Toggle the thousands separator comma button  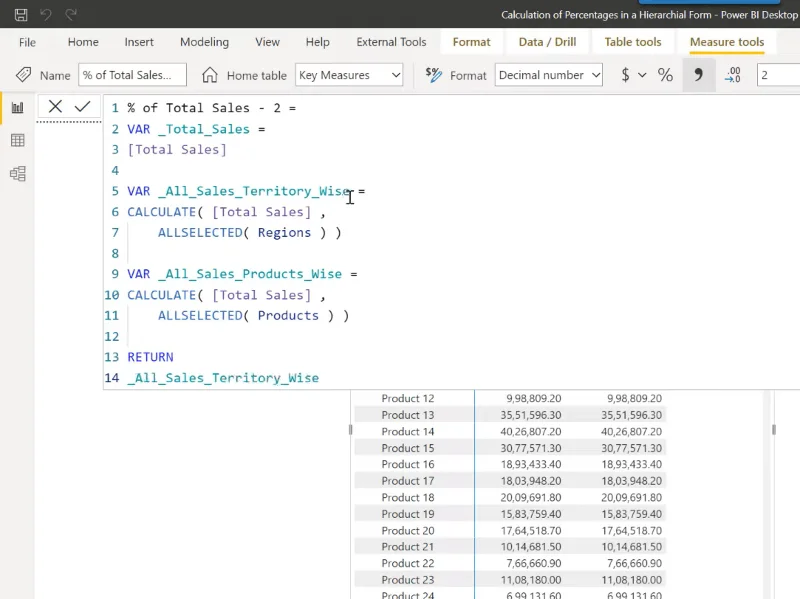click(698, 75)
